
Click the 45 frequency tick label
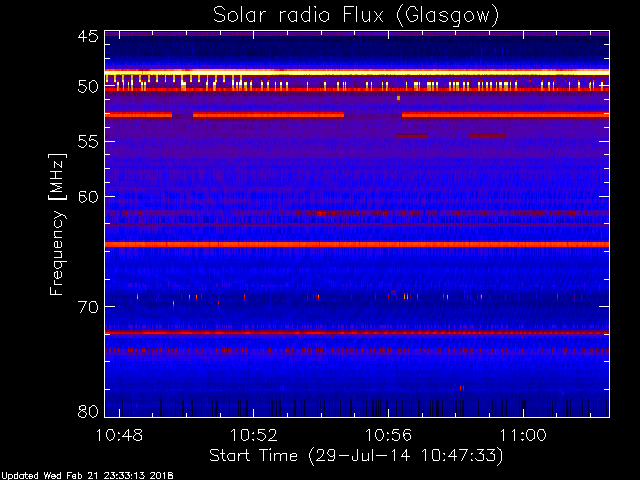(x=88, y=36)
